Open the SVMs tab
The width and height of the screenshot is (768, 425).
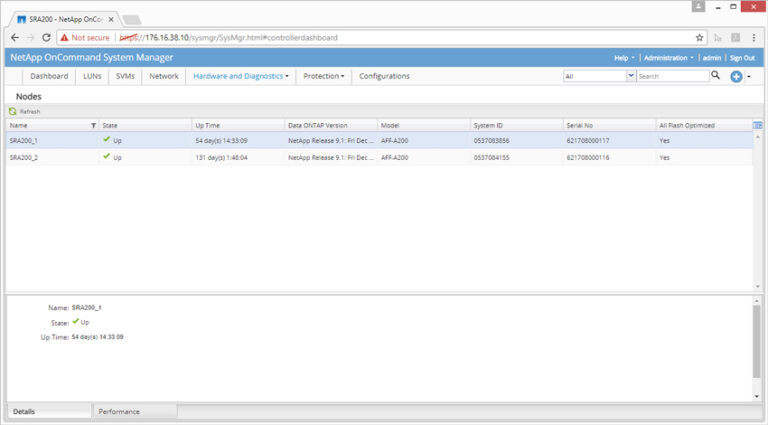click(125, 76)
